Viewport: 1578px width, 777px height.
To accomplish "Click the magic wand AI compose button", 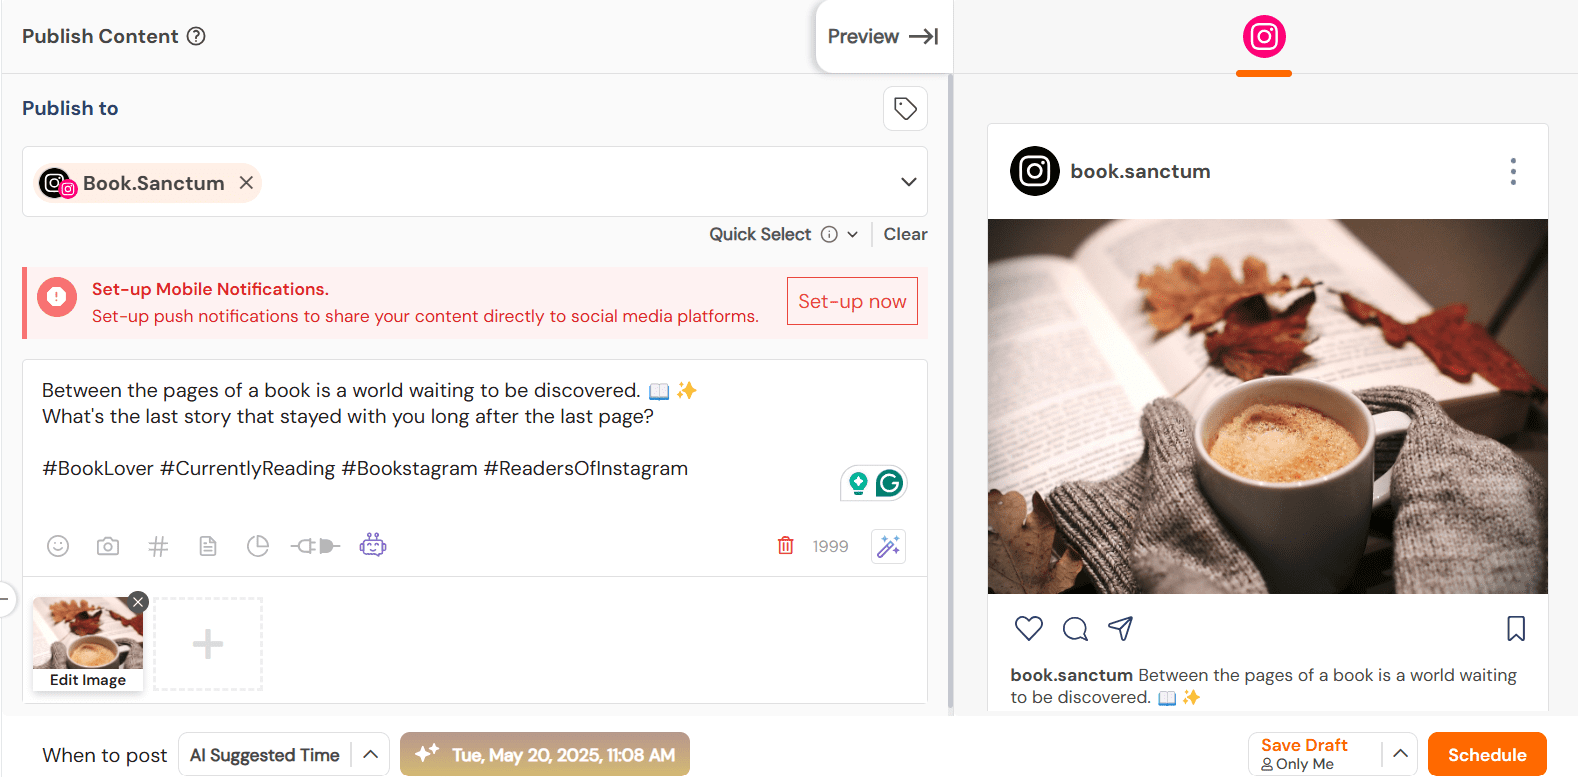I will point(888,546).
